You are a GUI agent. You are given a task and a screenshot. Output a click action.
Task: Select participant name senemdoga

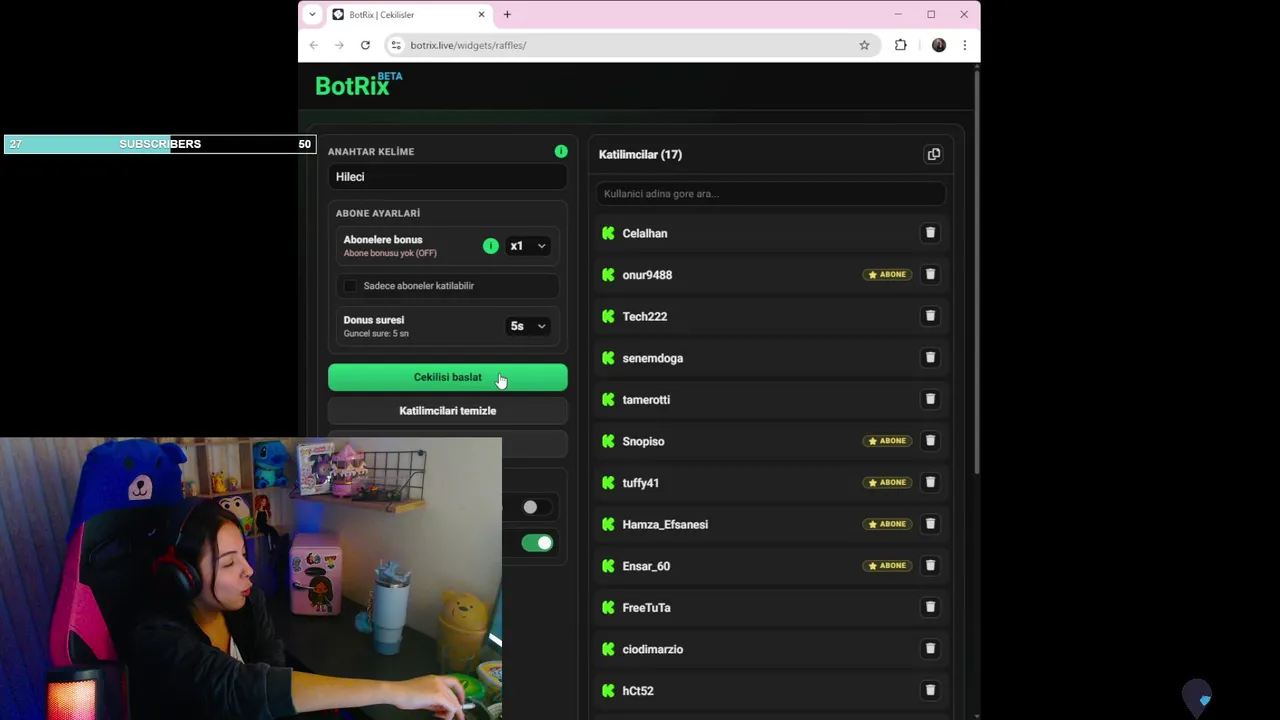pos(652,358)
